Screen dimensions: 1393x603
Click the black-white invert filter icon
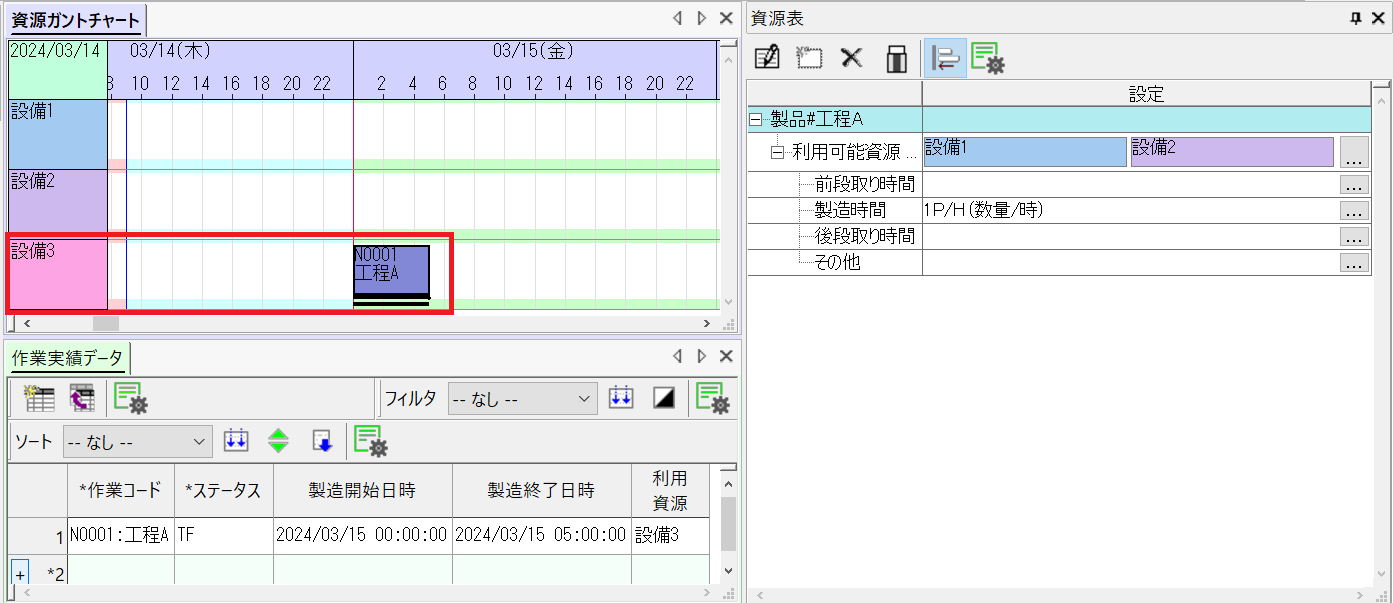[664, 399]
